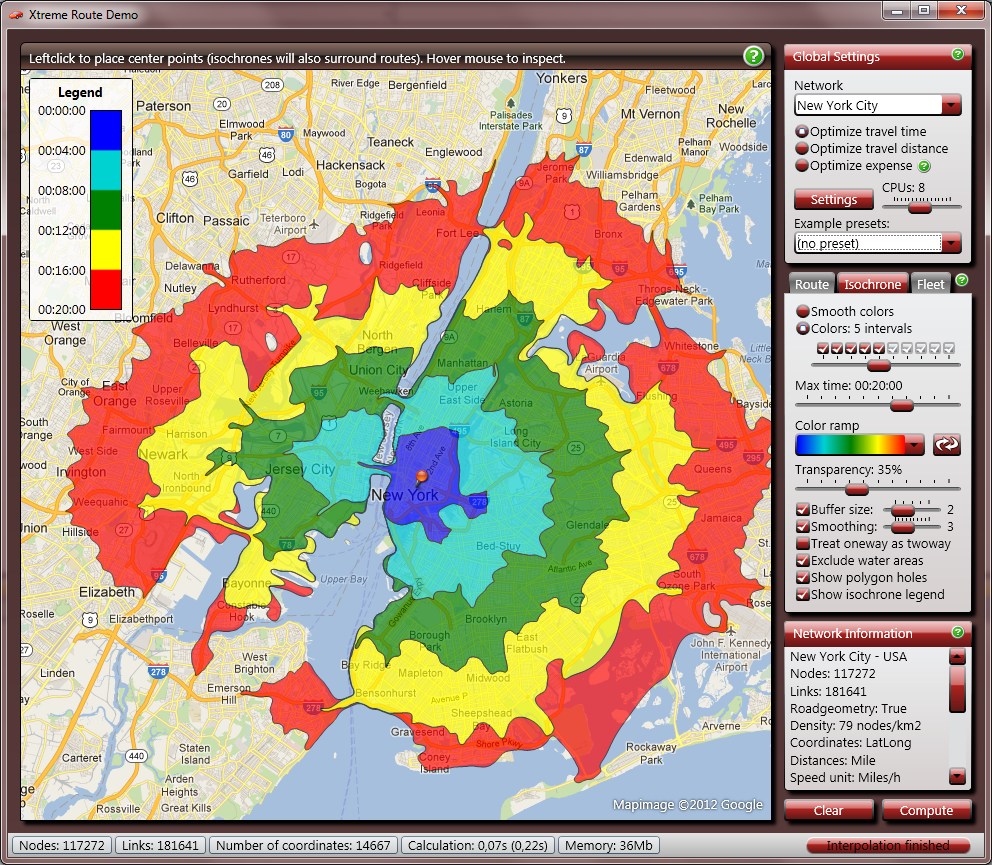Open Global Settings help icon
The height and width of the screenshot is (865, 992).
coord(958,55)
